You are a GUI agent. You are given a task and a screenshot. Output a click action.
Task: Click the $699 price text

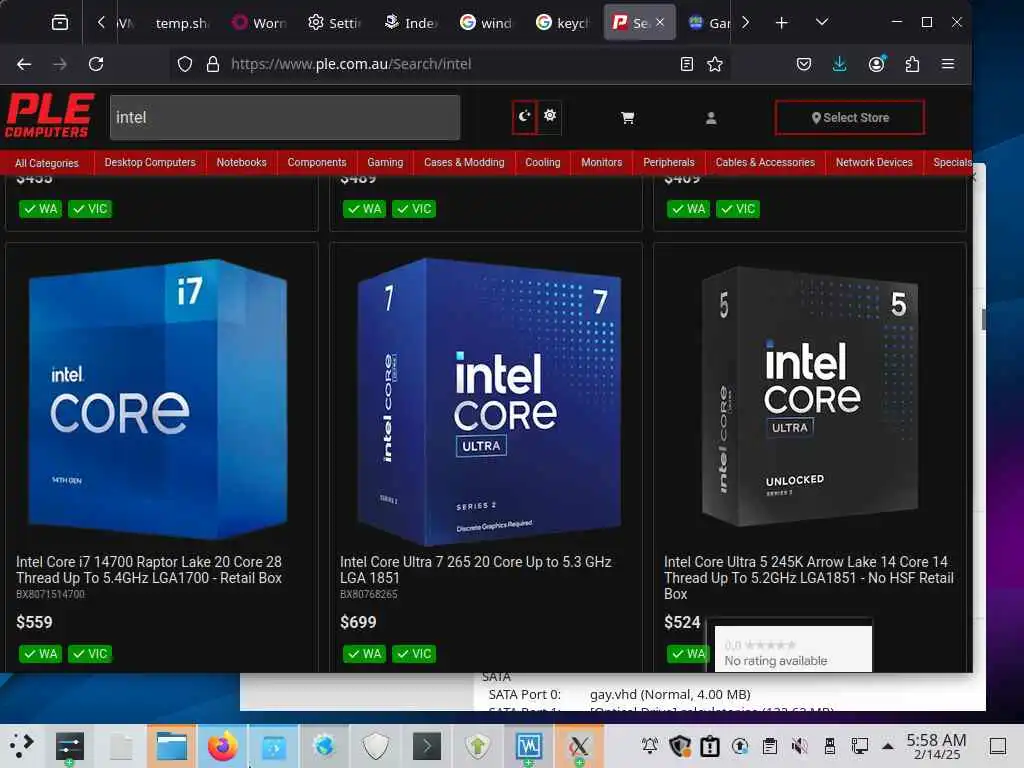358,622
